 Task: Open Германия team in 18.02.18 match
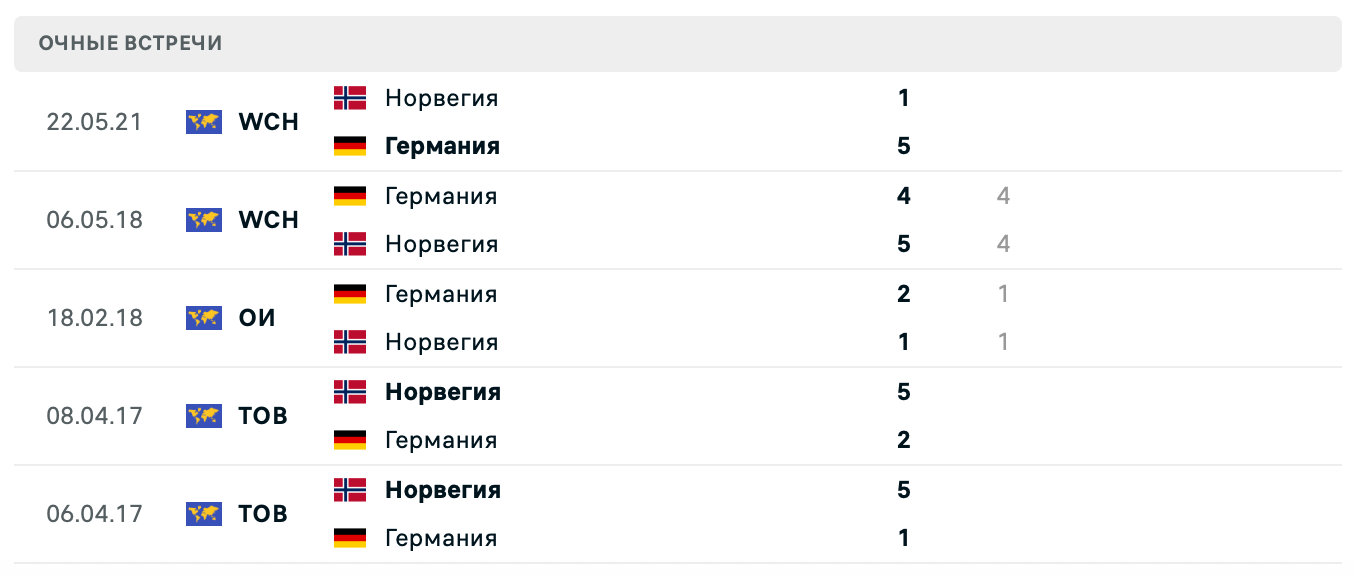[441, 294]
